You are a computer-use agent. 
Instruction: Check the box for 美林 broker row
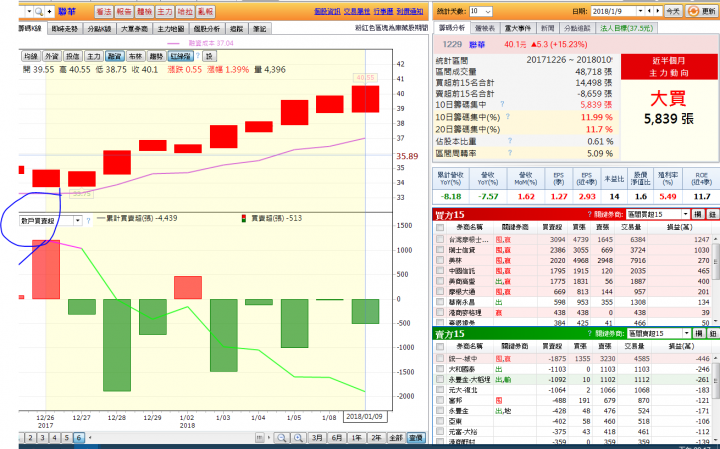tap(440, 260)
